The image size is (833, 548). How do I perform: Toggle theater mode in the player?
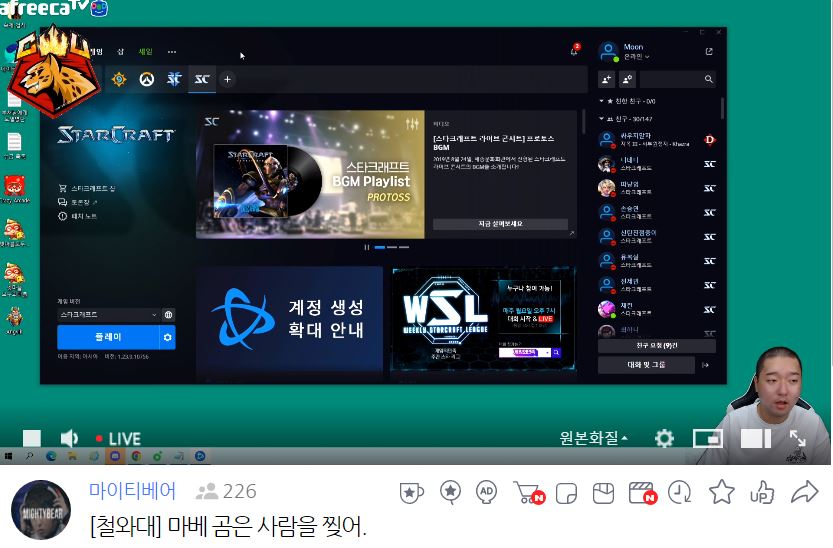click(x=755, y=439)
